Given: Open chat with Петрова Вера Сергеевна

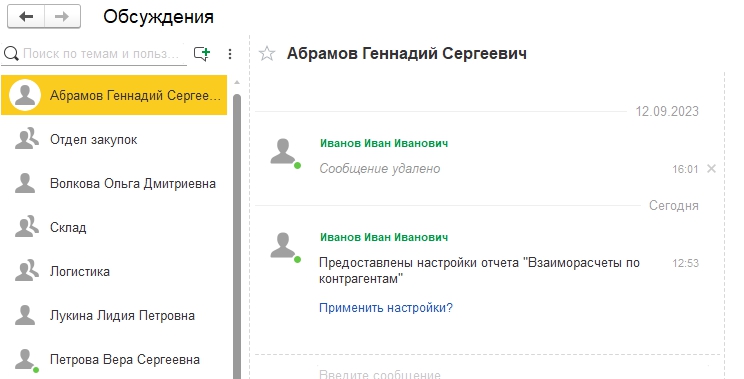Looking at the screenshot, I should pos(114,360).
